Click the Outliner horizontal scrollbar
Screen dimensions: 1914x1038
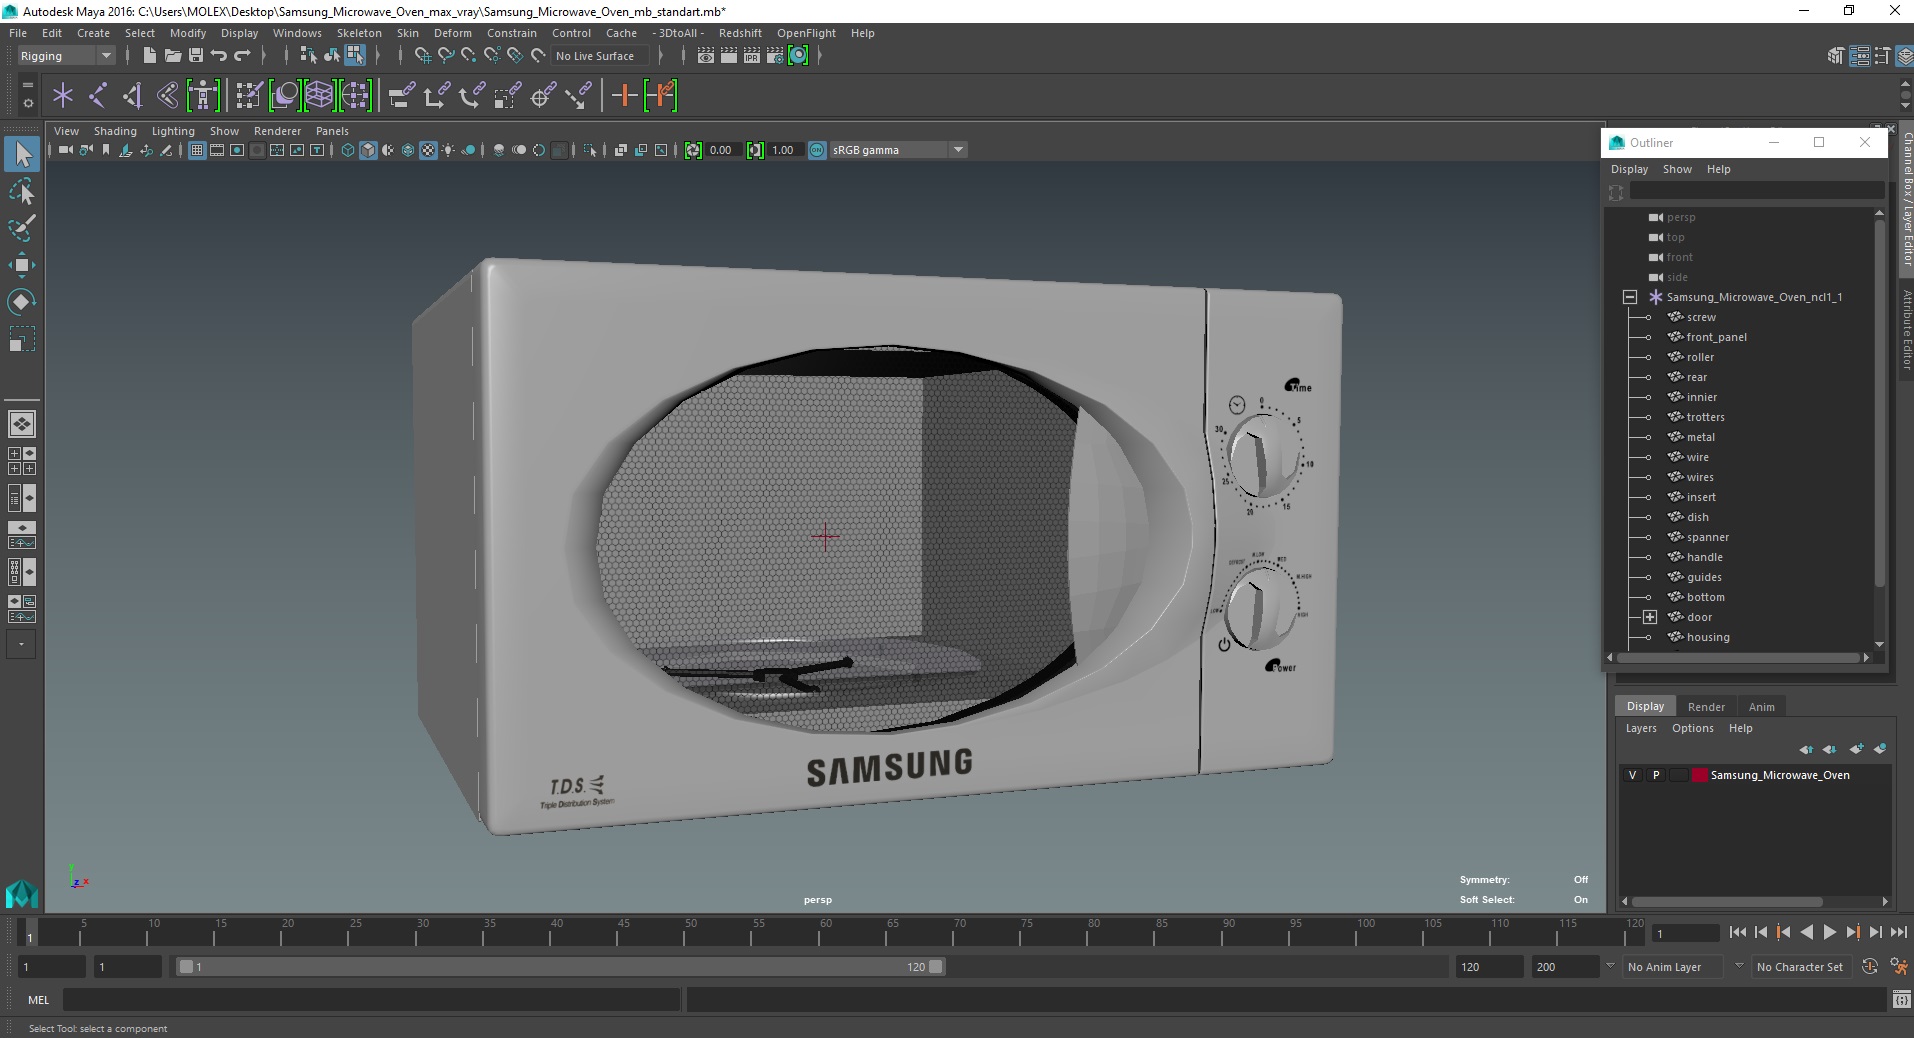click(1738, 657)
